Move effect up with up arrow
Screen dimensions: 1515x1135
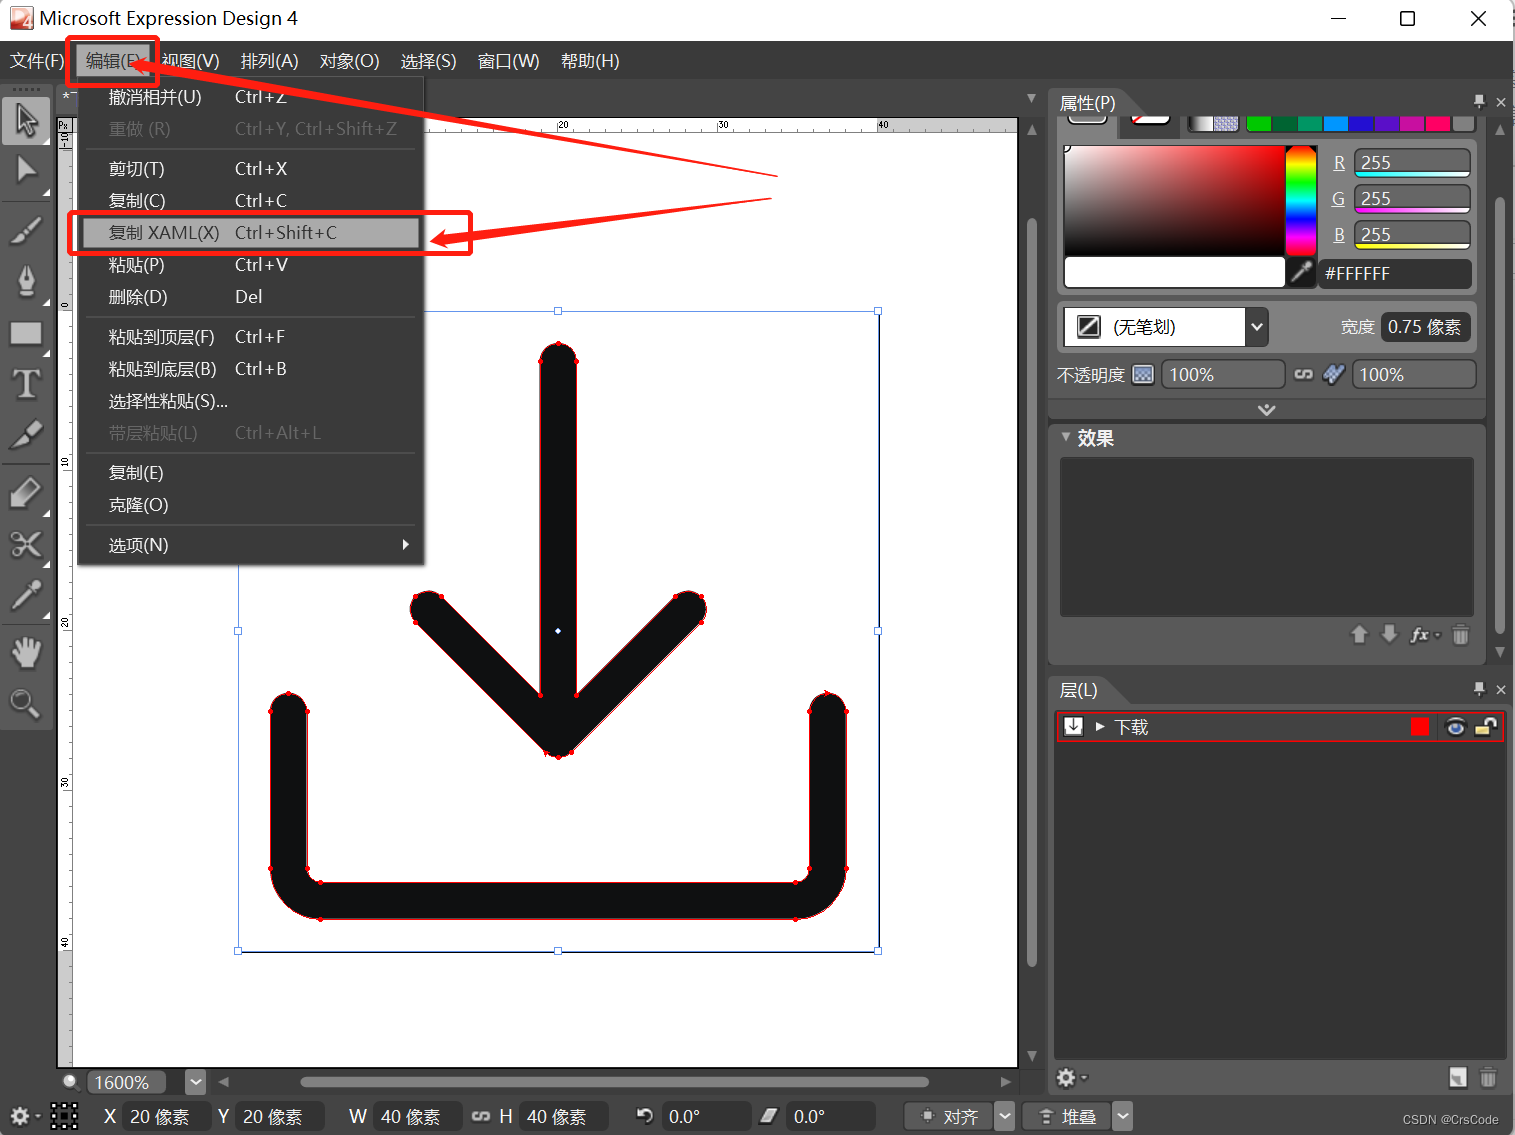[1359, 634]
